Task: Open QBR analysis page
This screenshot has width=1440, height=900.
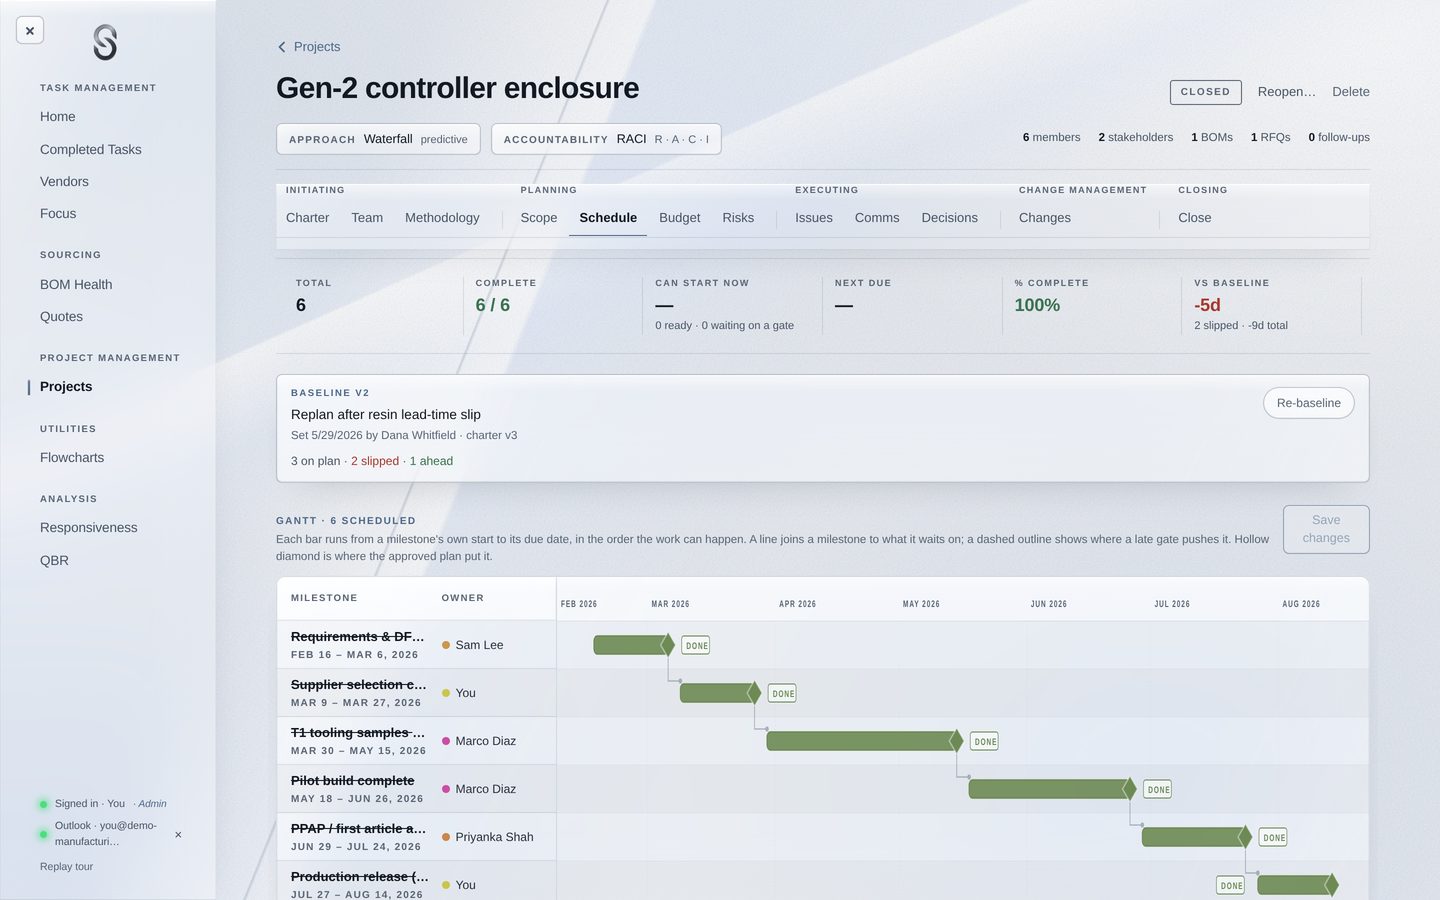Action: coord(54,560)
